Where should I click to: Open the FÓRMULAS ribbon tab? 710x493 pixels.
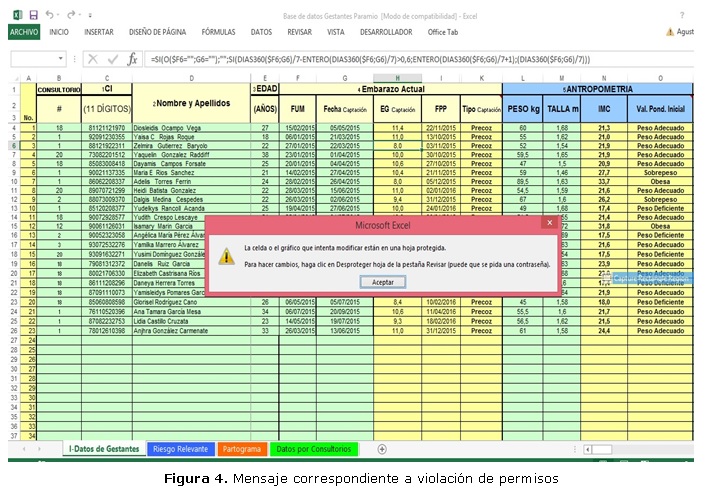coord(218,32)
